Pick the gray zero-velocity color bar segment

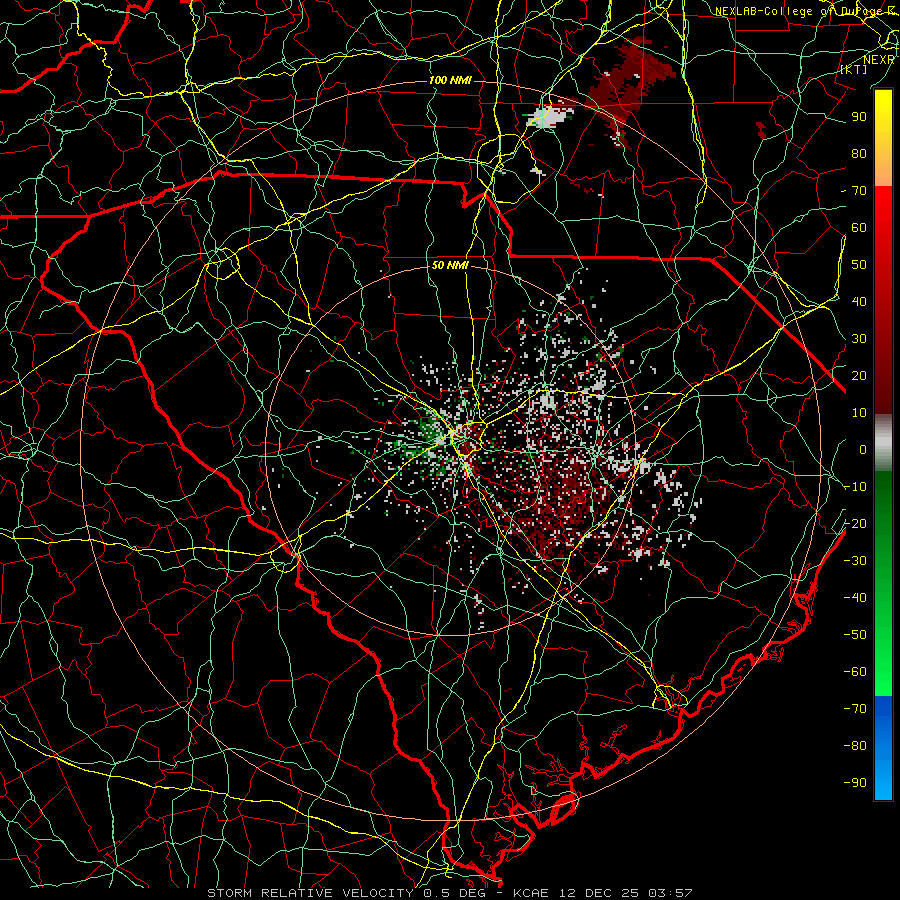[883, 443]
